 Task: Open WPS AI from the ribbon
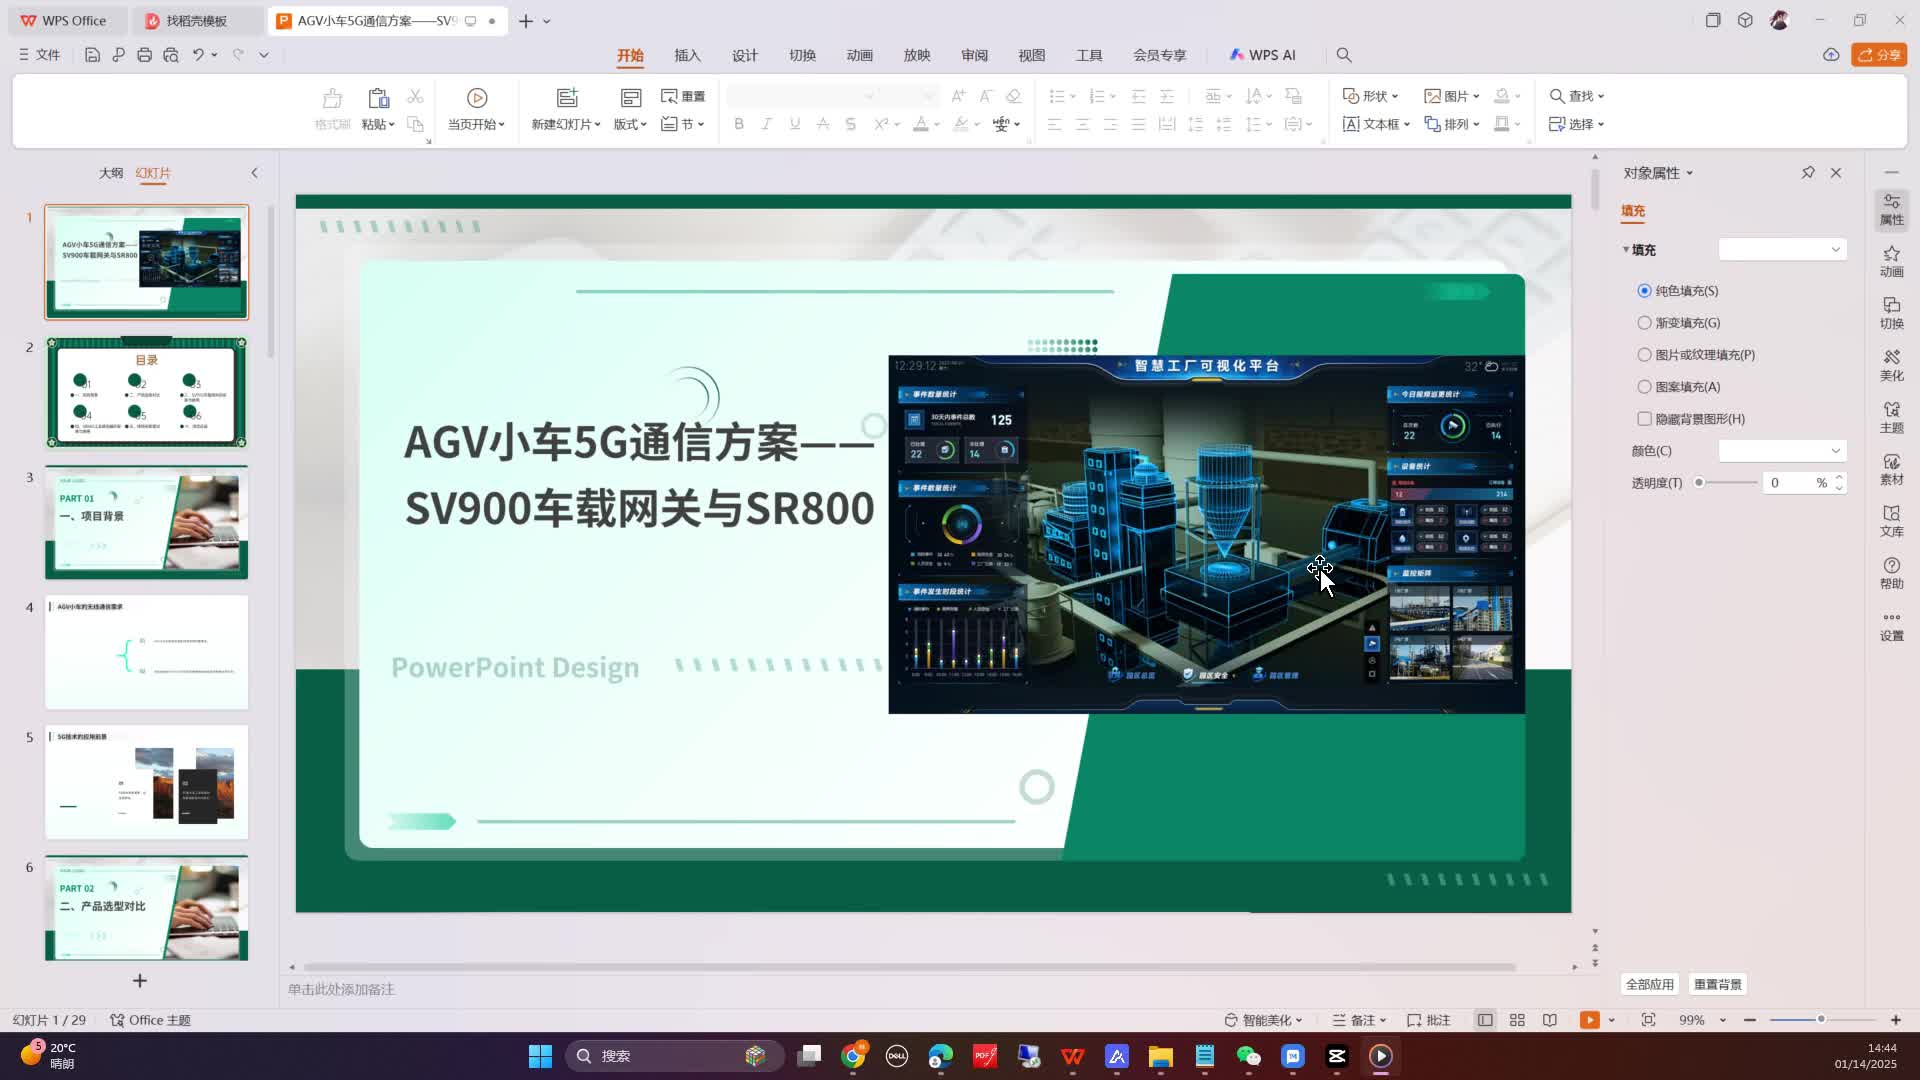1263,55
